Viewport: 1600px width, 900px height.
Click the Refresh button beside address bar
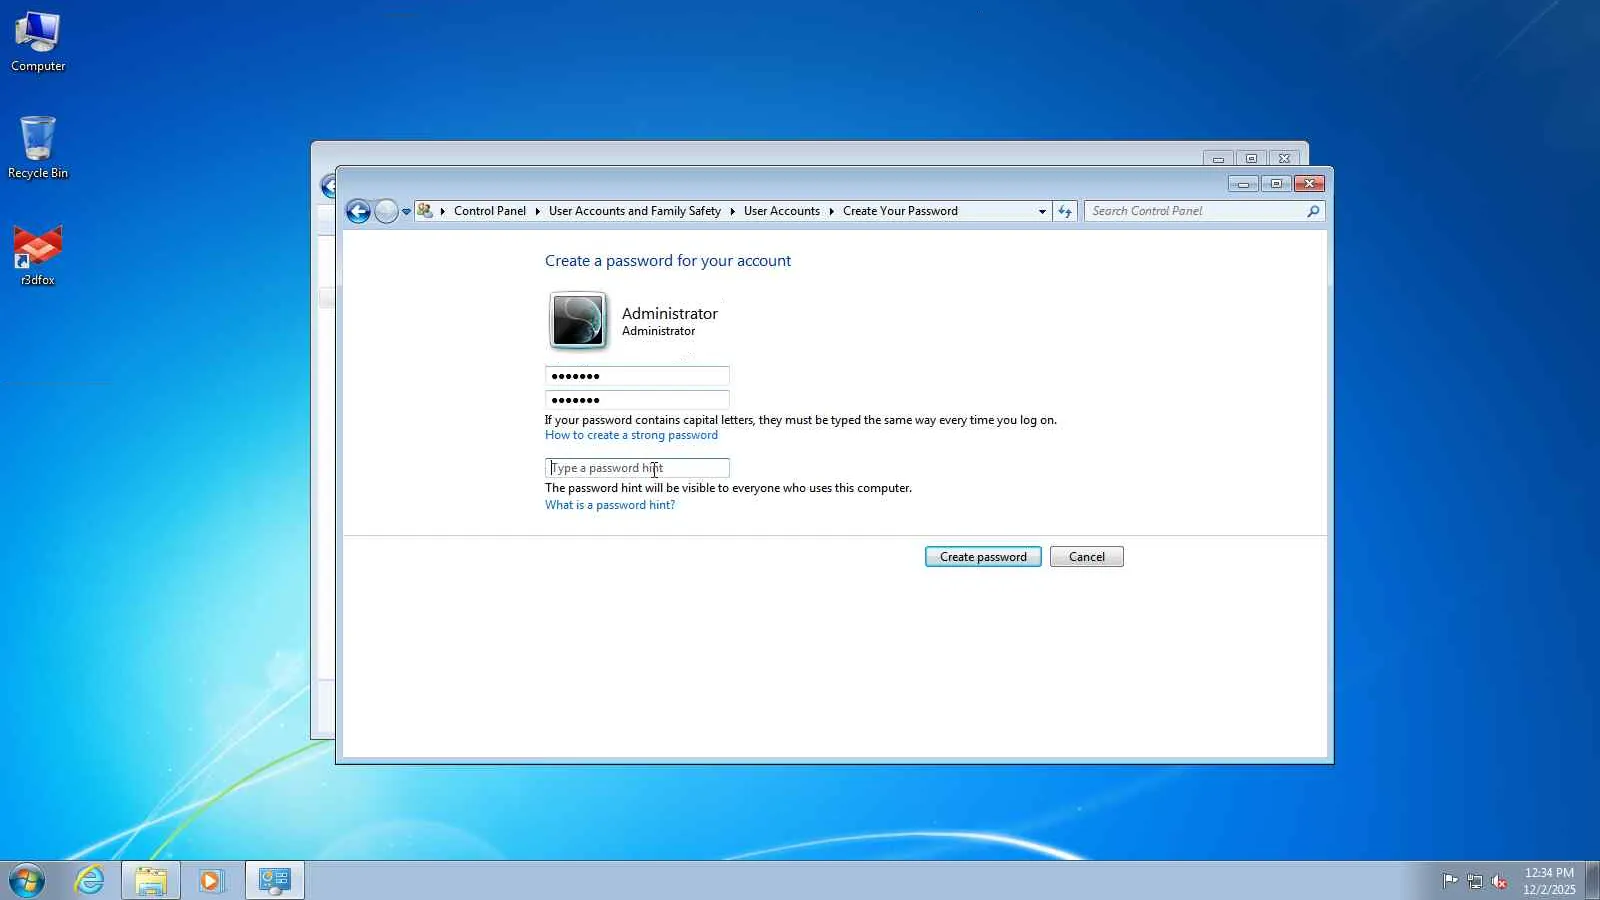coord(1065,211)
